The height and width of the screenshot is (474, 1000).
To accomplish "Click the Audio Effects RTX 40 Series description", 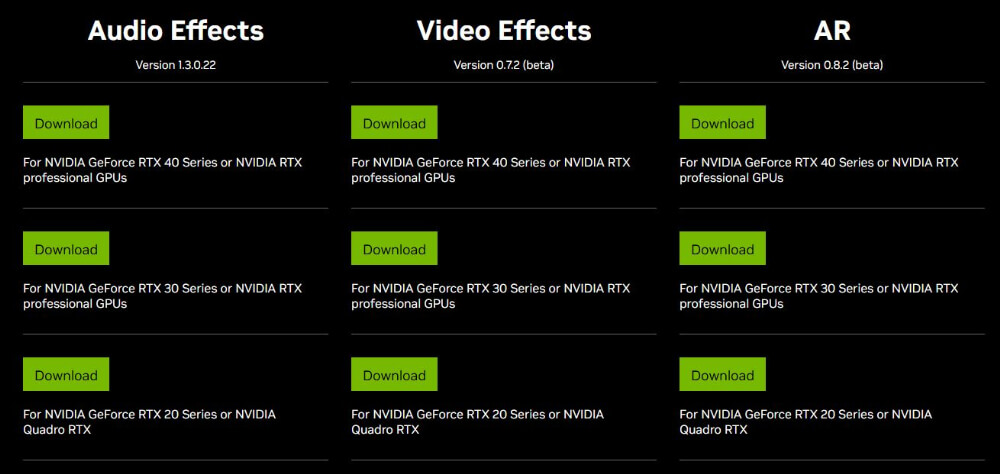I will pos(163,170).
